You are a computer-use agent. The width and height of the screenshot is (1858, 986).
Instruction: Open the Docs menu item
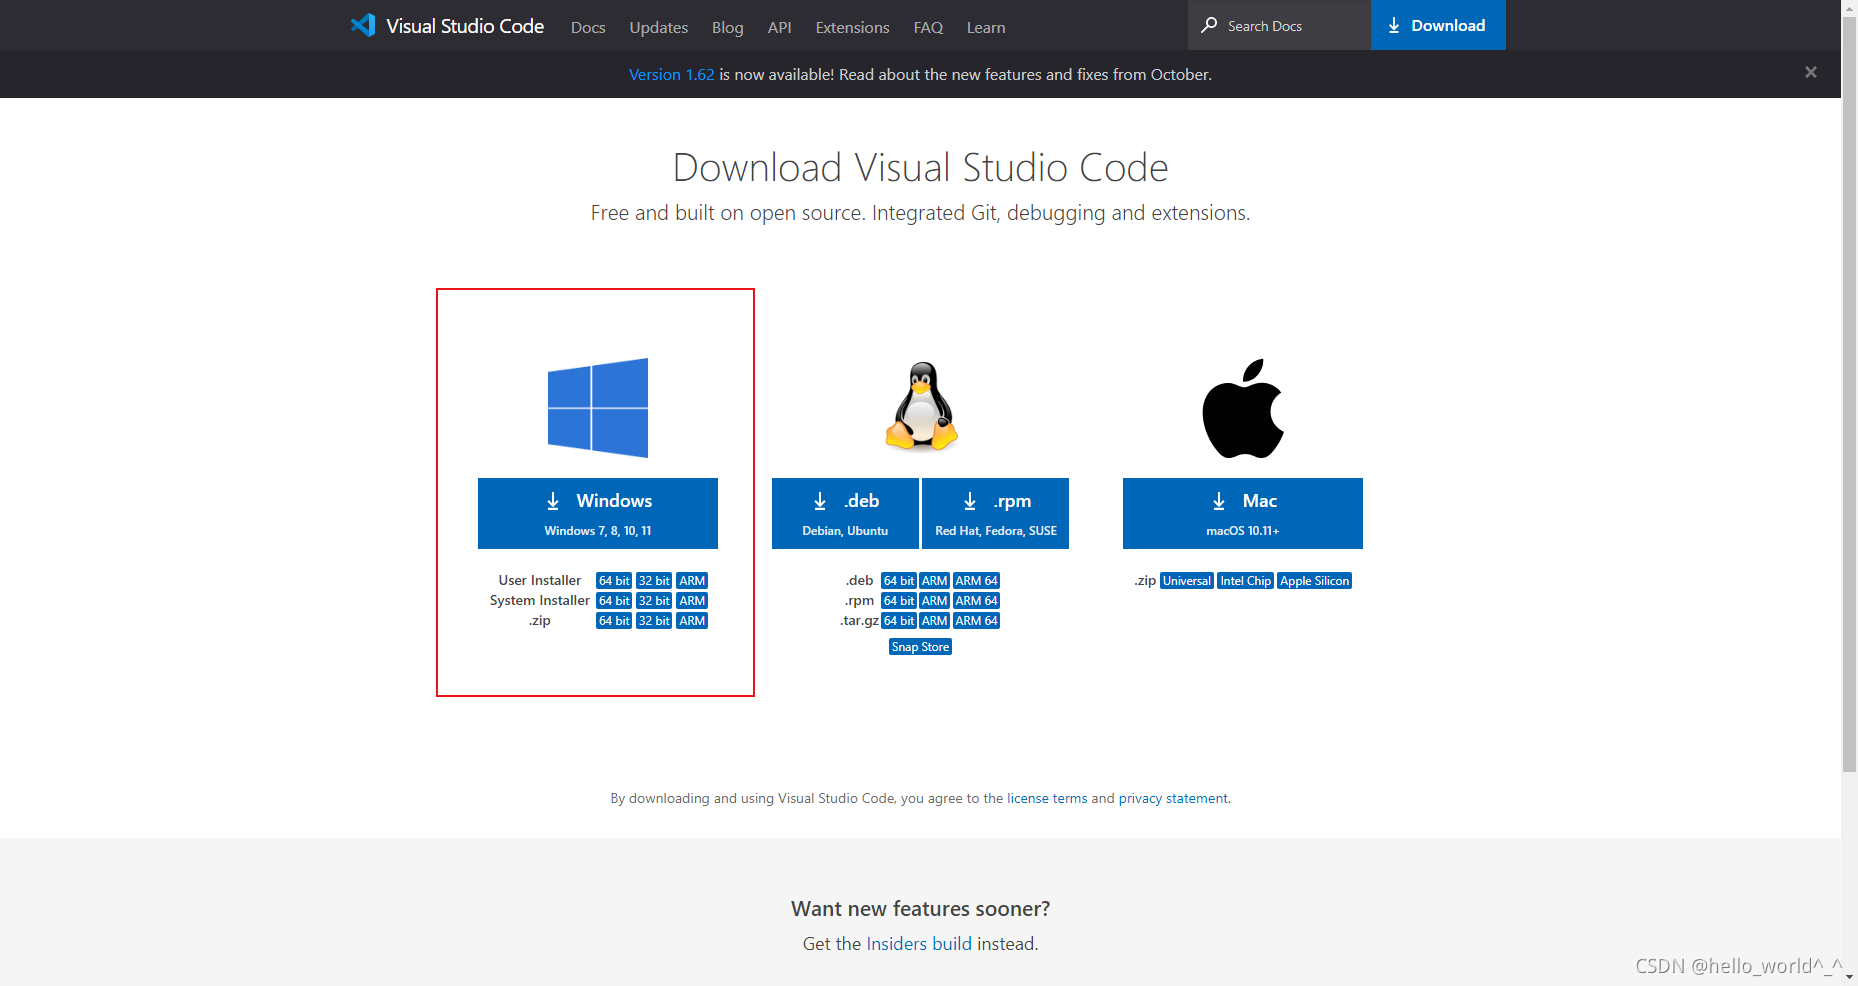[588, 27]
